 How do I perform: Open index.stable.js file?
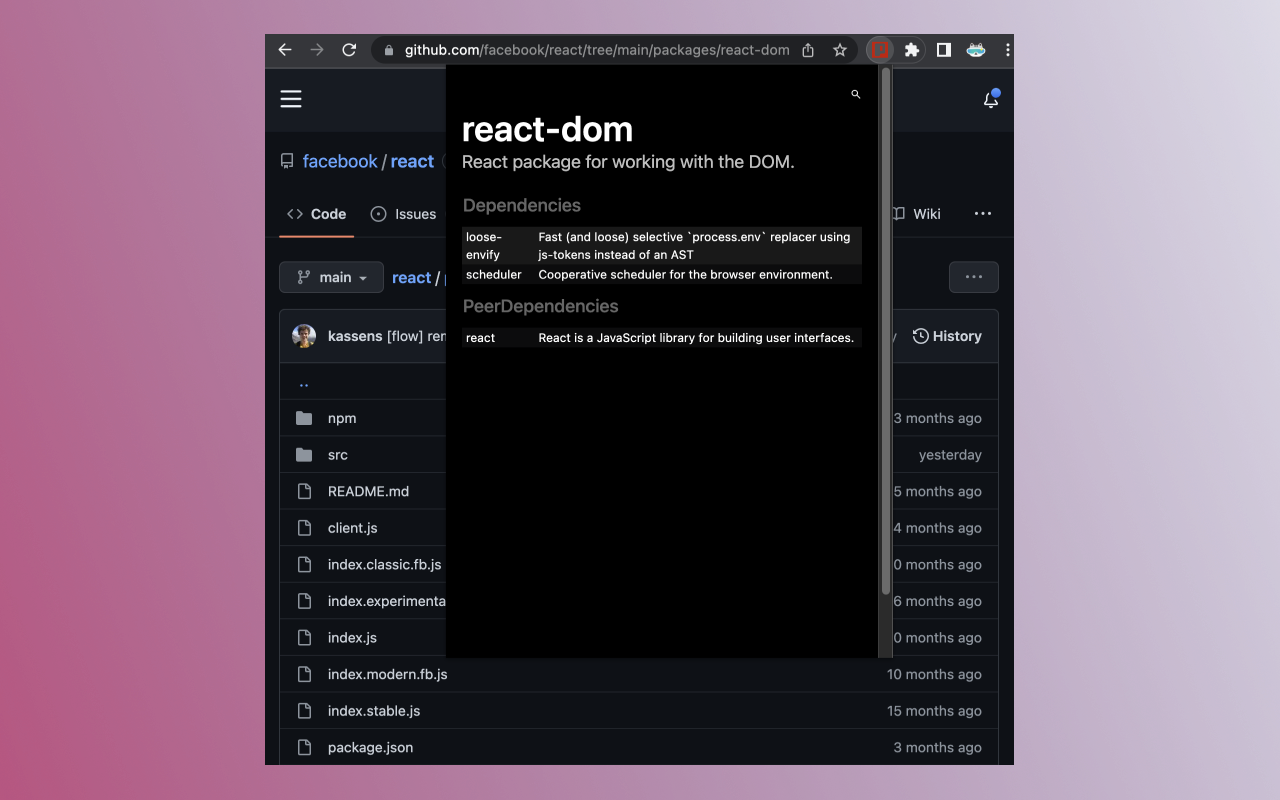coord(374,711)
